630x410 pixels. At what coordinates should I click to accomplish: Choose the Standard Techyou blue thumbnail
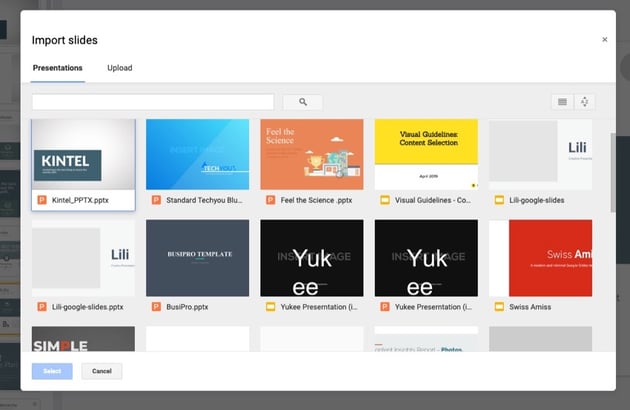[197, 155]
